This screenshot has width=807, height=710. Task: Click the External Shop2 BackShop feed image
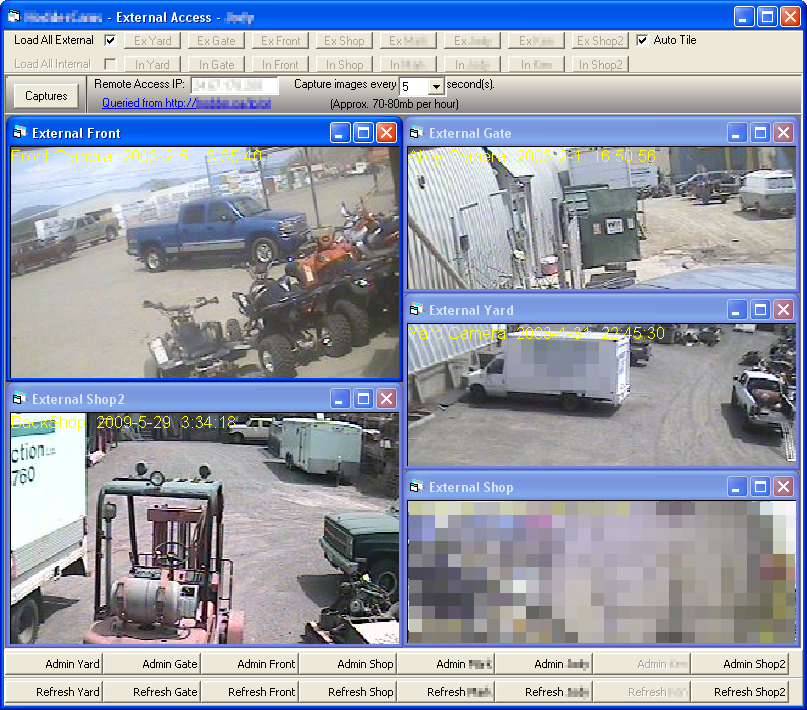click(205, 528)
